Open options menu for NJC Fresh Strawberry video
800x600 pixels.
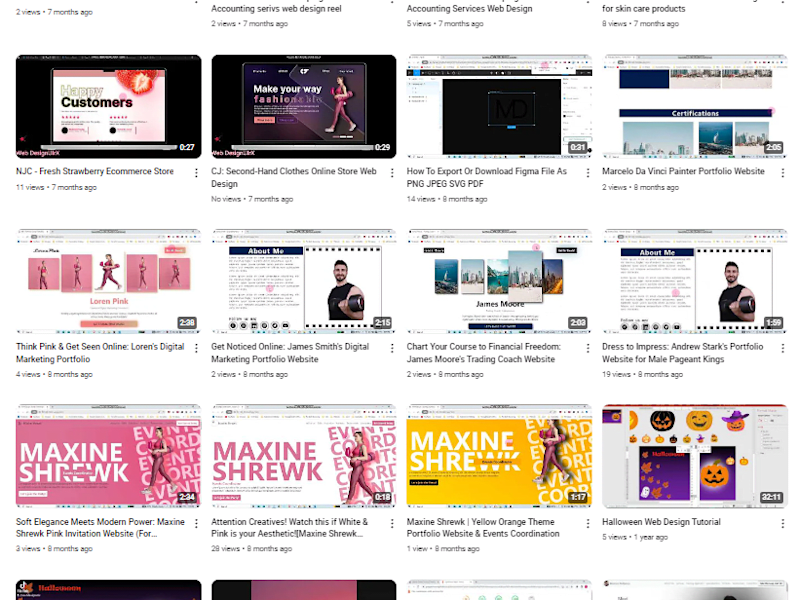coord(196,173)
